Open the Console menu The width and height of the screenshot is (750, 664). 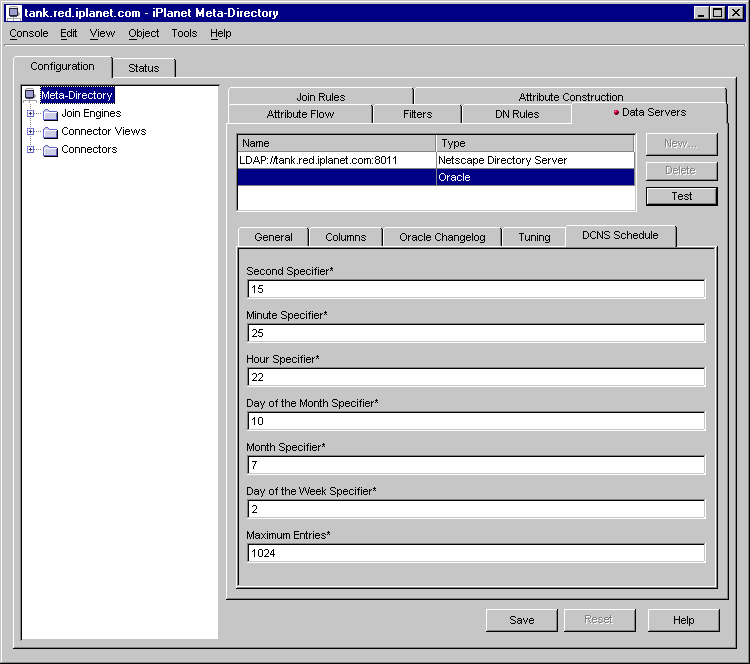coord(29,33)
